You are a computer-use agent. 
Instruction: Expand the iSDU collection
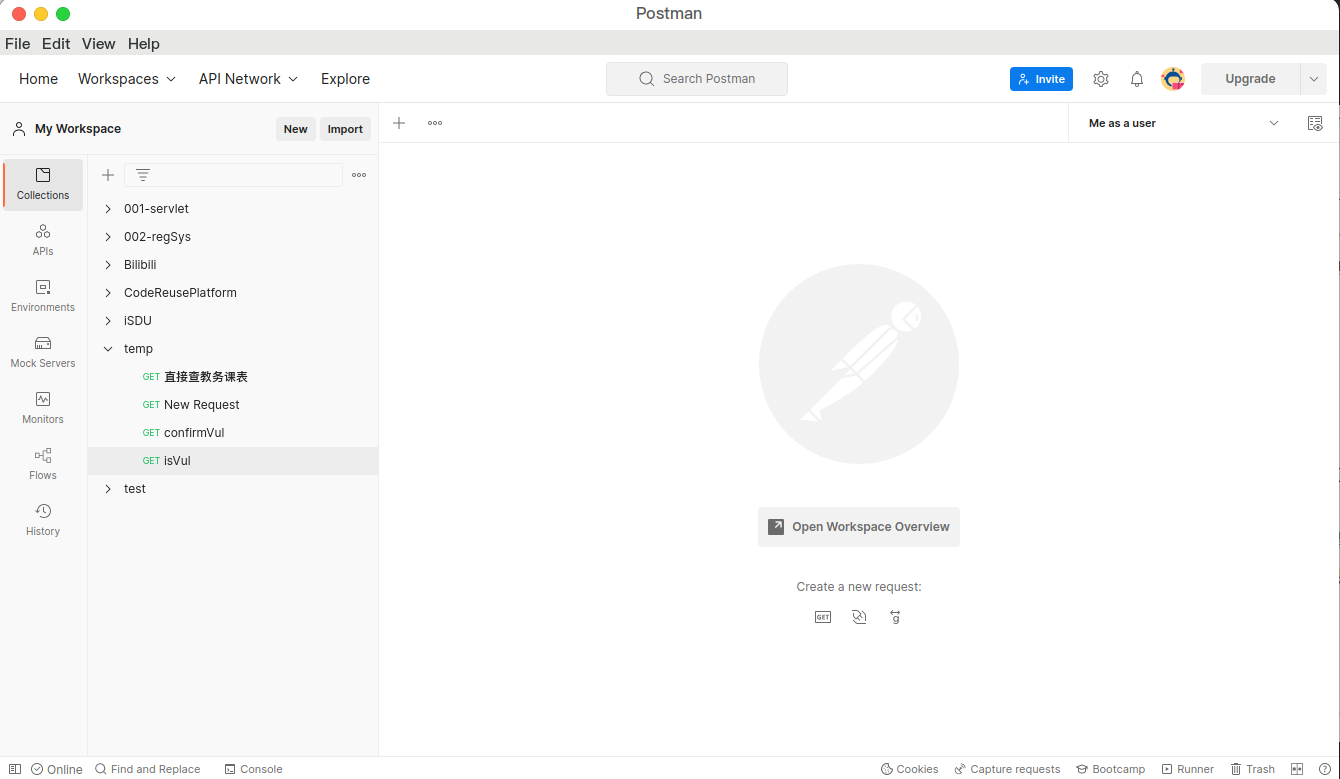108,321
